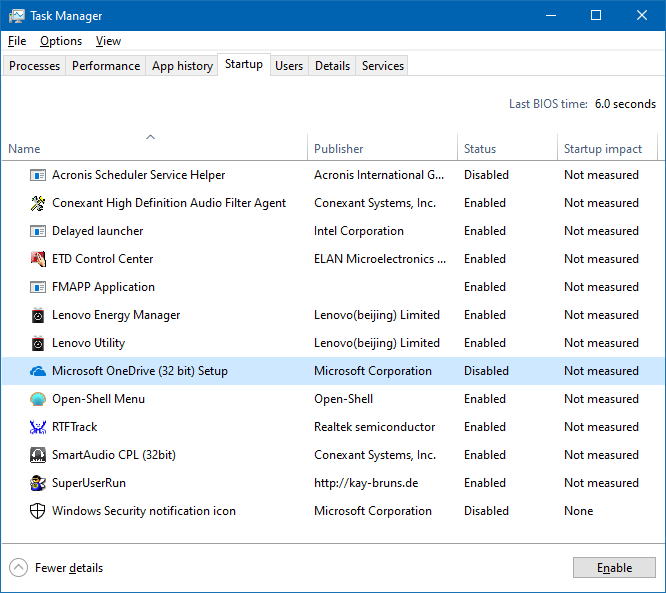Select the Startup tab

point(244,64)
